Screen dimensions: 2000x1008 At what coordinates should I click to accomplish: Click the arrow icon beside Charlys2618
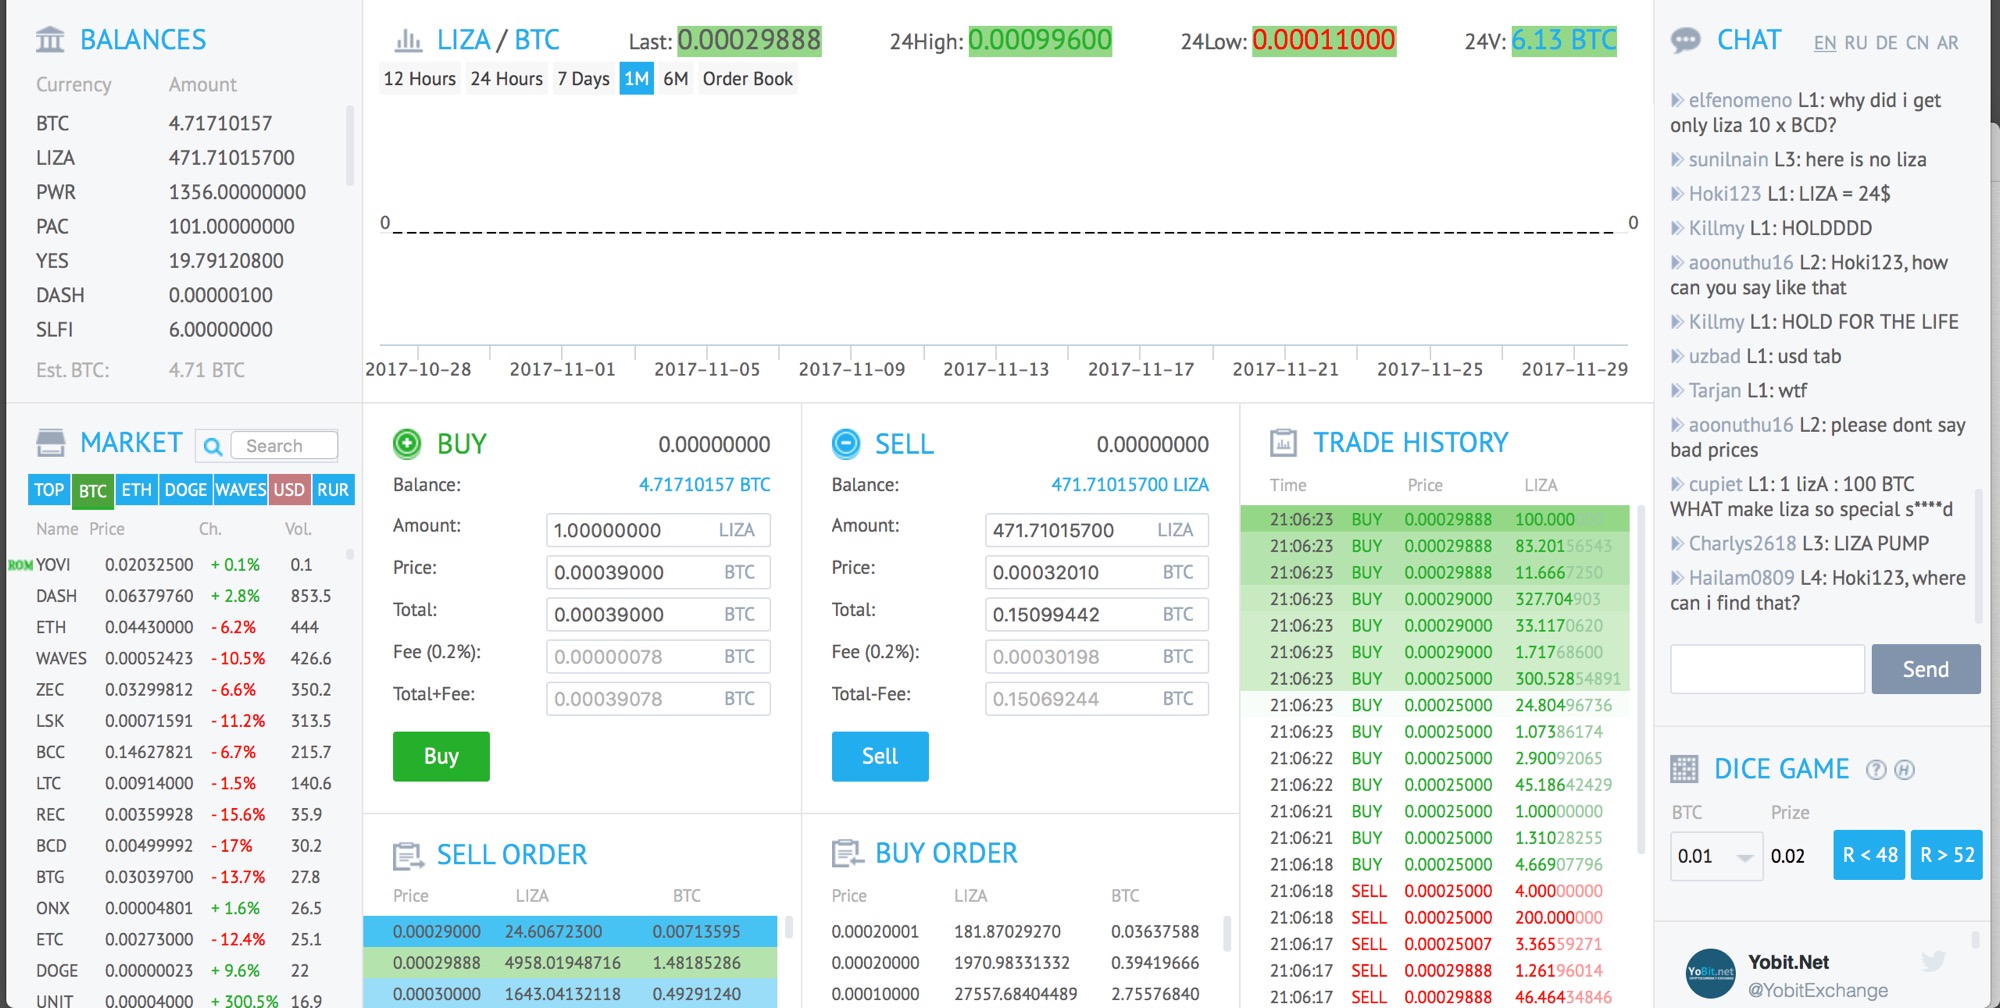click(1677, 544)
